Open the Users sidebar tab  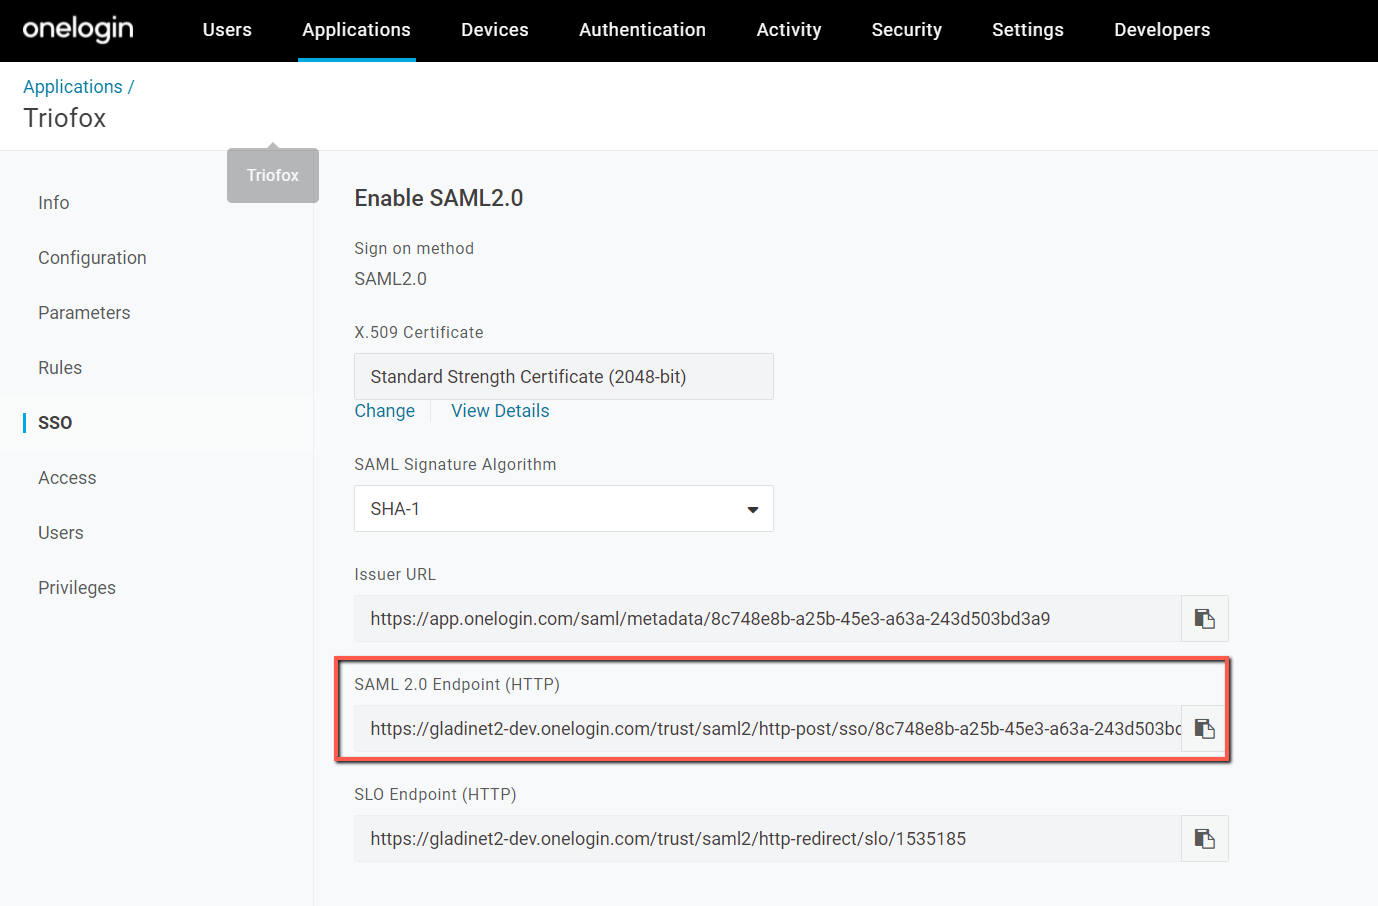point(61,533)
